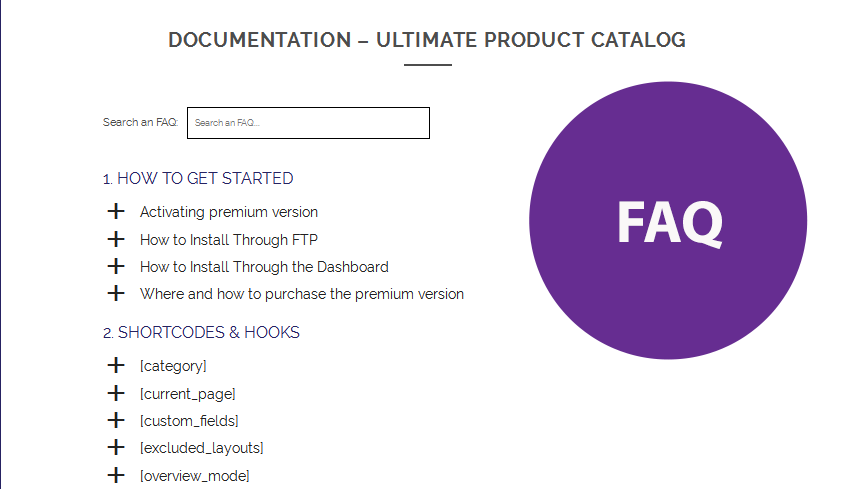This screenshot has width=854, height=489.
Task: Click plus icon next to Install Through the Dashboard
Action: (x=116, y=266)
